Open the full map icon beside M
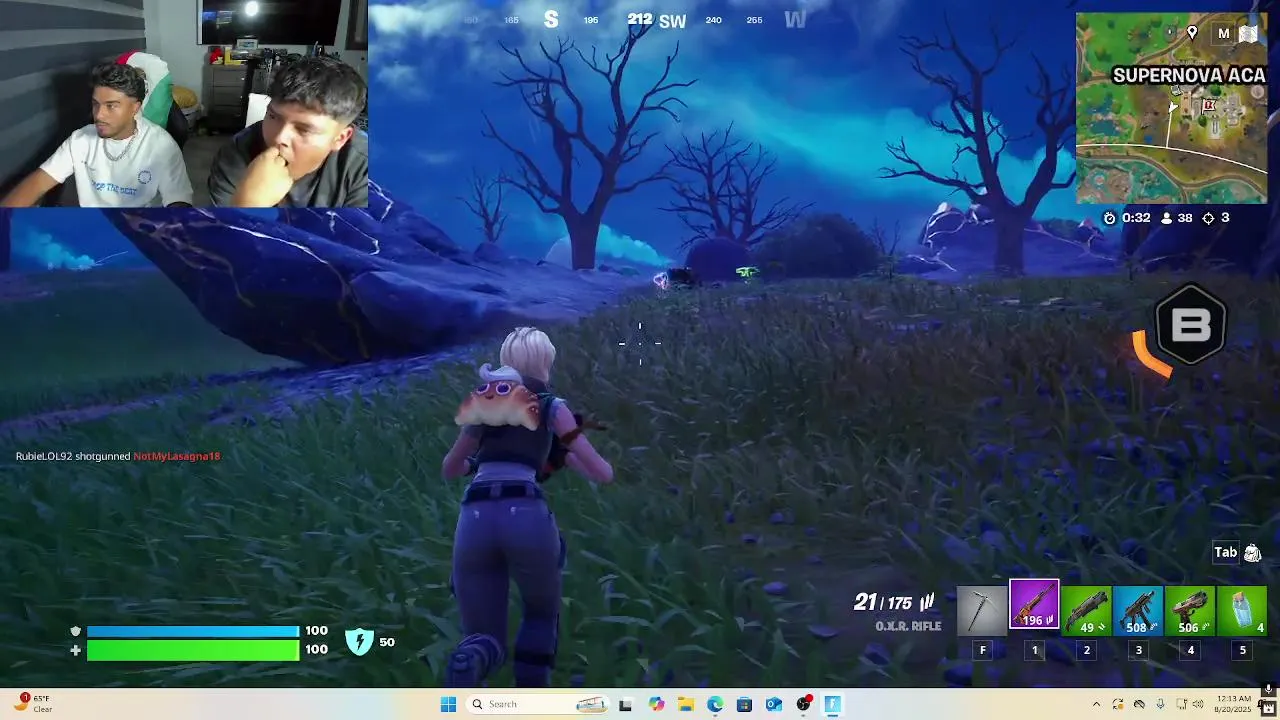The width and height of the screenshot is (1280, 720). click(1249, 33)
